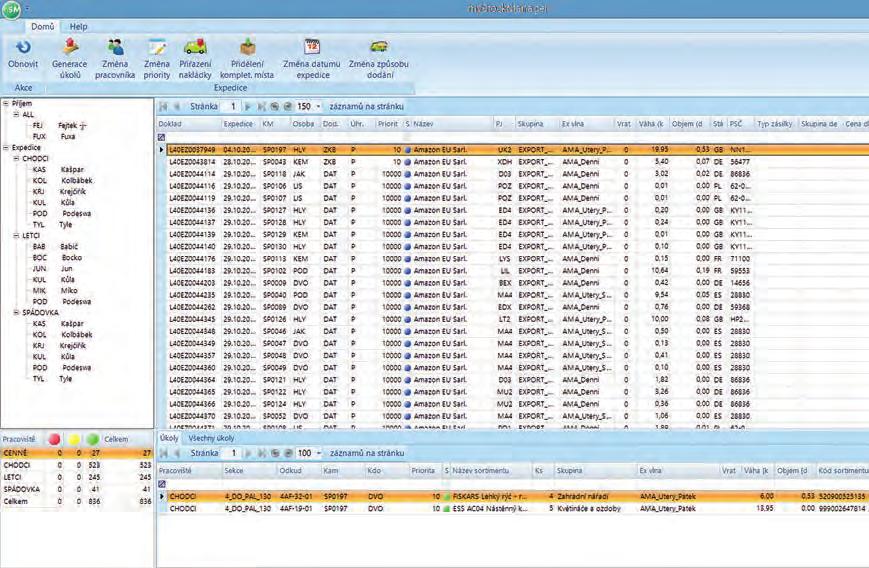
Task: Click the Celkem summary row
Action: [x=76, y=502]
